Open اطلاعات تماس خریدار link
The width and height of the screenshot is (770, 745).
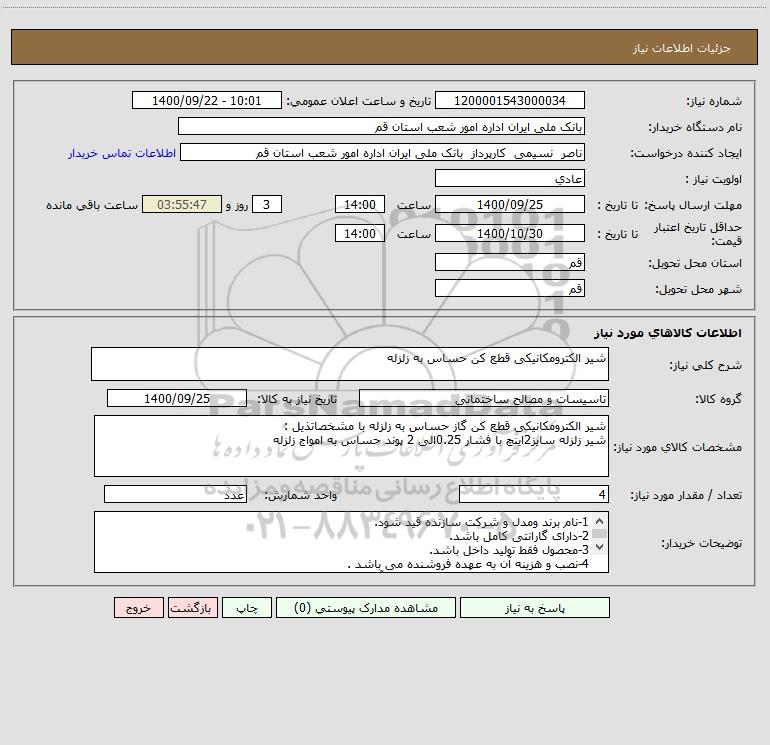click(x=122, y=153)
